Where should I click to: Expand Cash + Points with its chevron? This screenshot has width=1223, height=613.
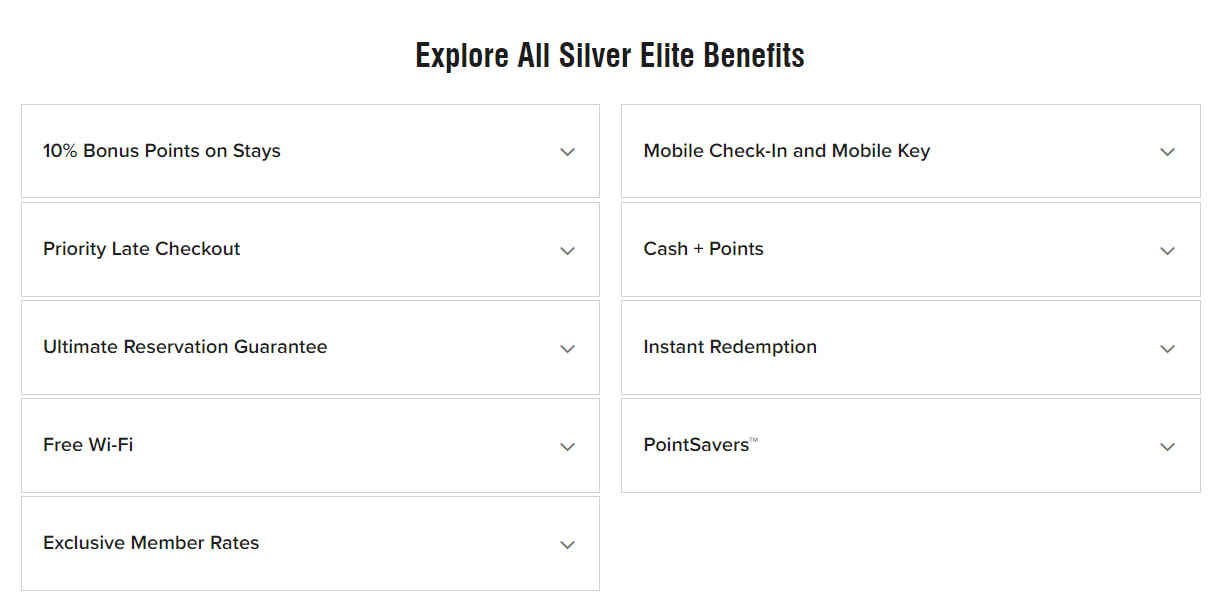pos(1167,250)
